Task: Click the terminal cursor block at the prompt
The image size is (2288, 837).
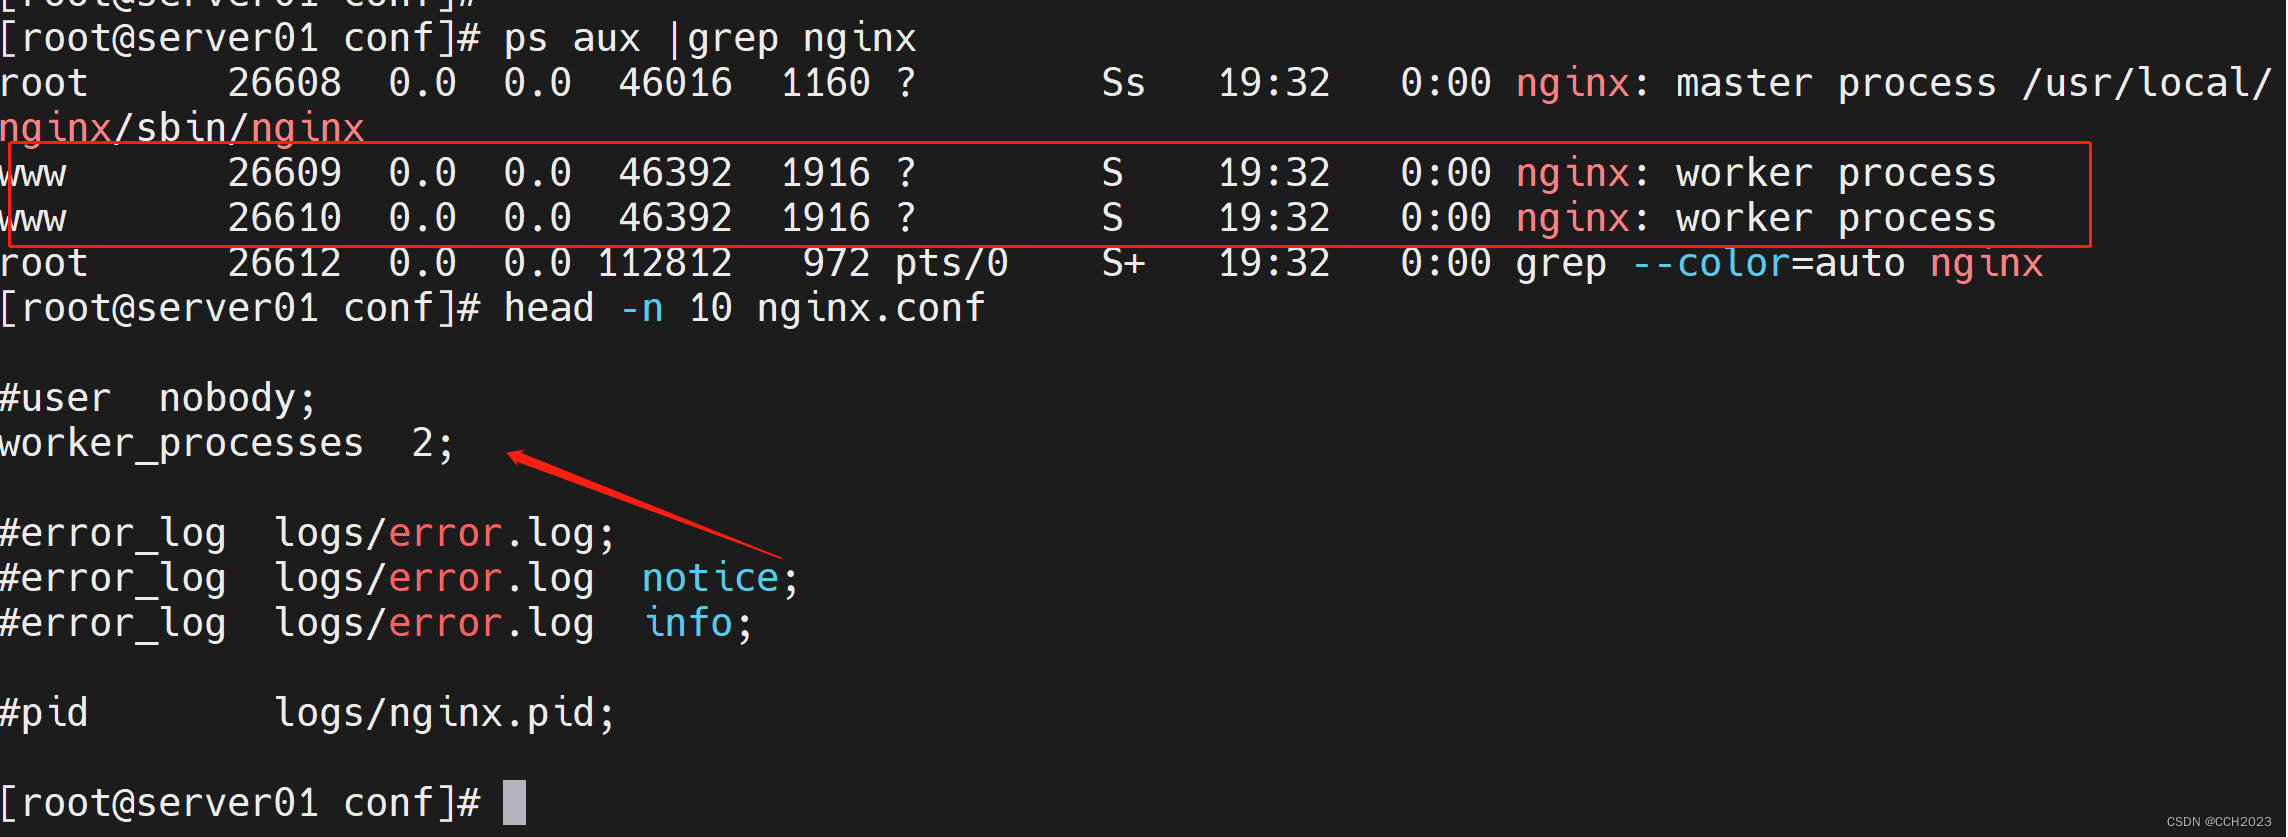Action: coord(514,802)
